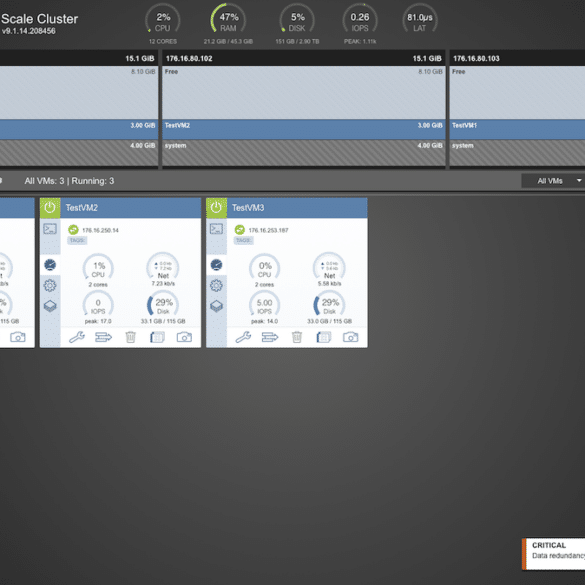Open the TestVM2 gear devices icon
This screenshot has height=585, width=585.
point(50,286)
